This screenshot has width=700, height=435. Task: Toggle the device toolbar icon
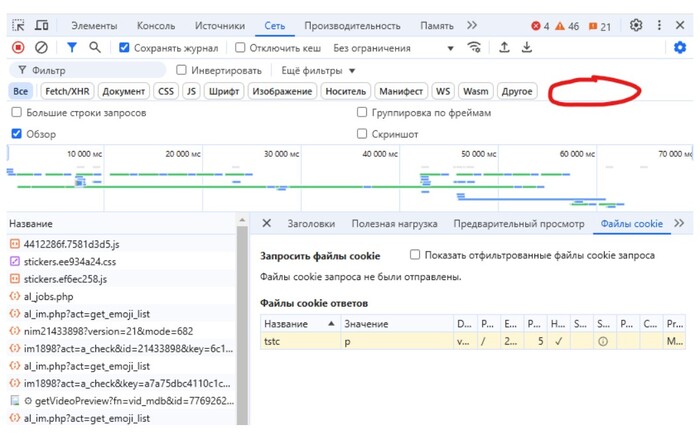[x=42, y=25]
